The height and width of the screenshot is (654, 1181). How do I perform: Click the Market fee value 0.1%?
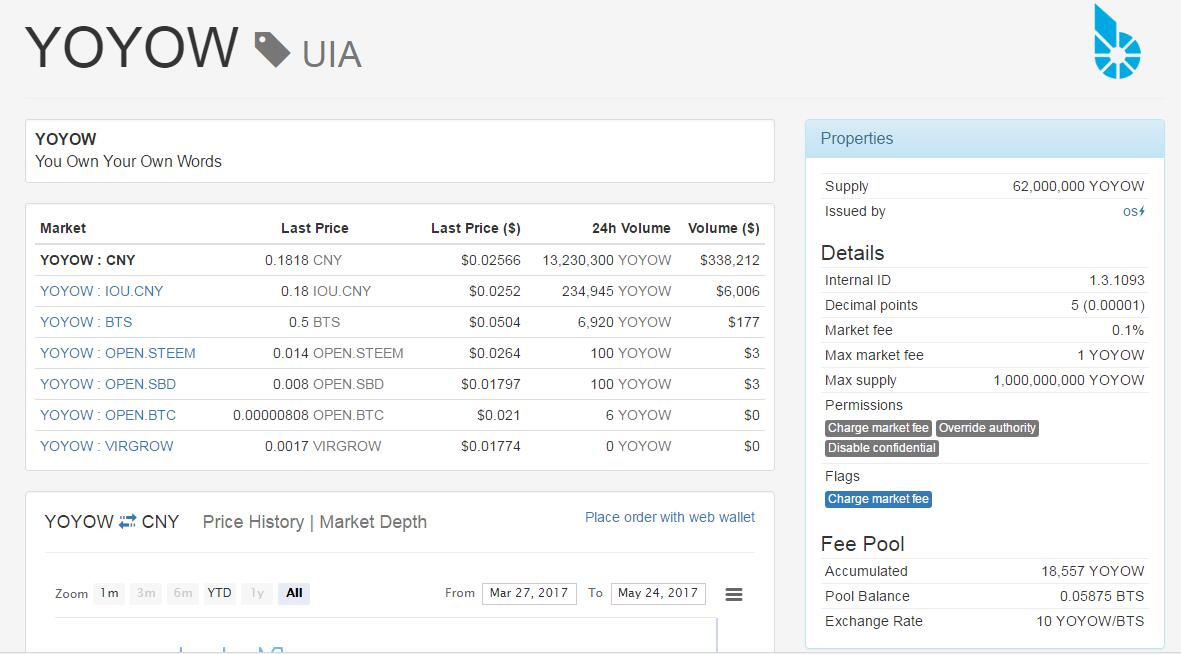pos(1128,330)
